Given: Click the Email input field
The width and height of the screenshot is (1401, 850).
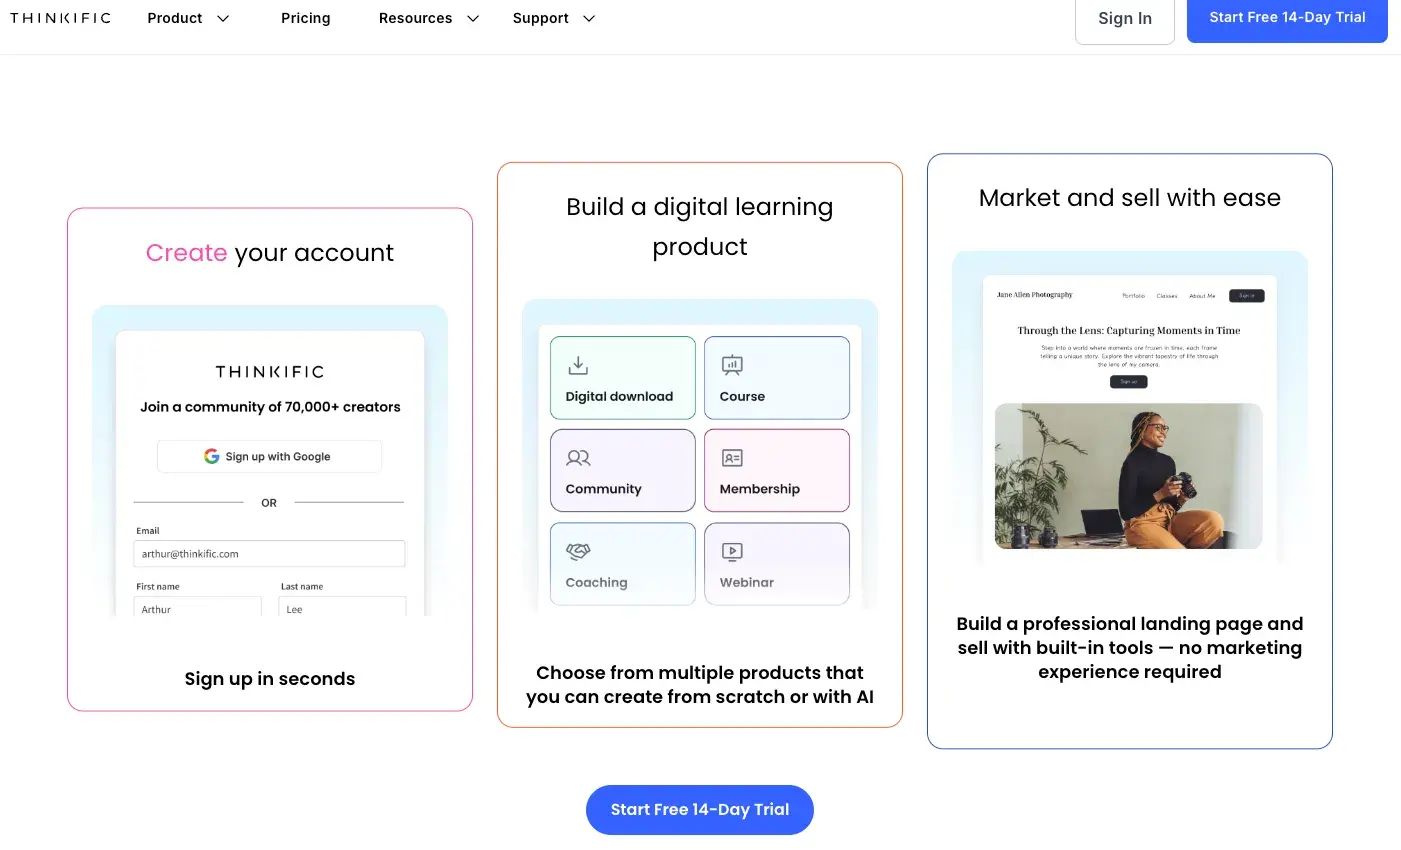Looking at the screenshot, I should (x=269, y=554).
